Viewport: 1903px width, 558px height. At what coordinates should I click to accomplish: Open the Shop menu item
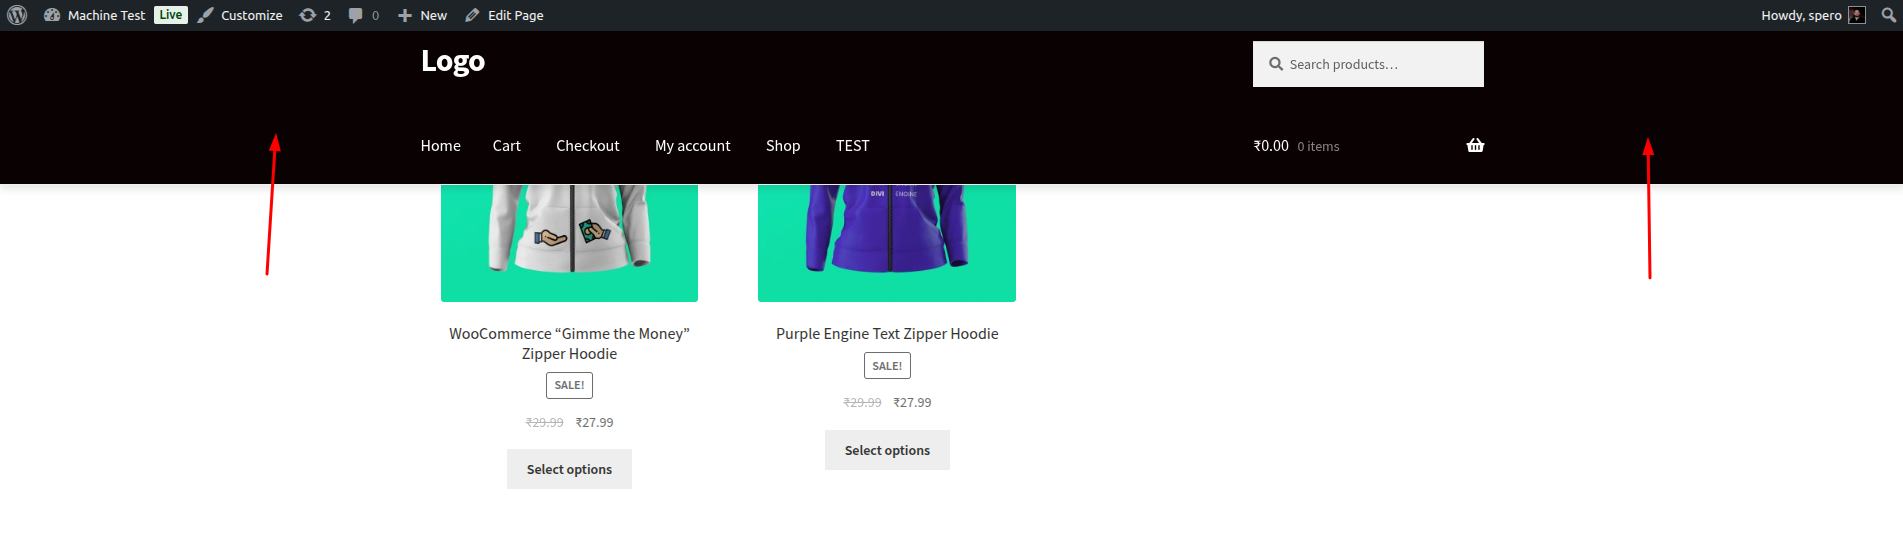[783, 146]
